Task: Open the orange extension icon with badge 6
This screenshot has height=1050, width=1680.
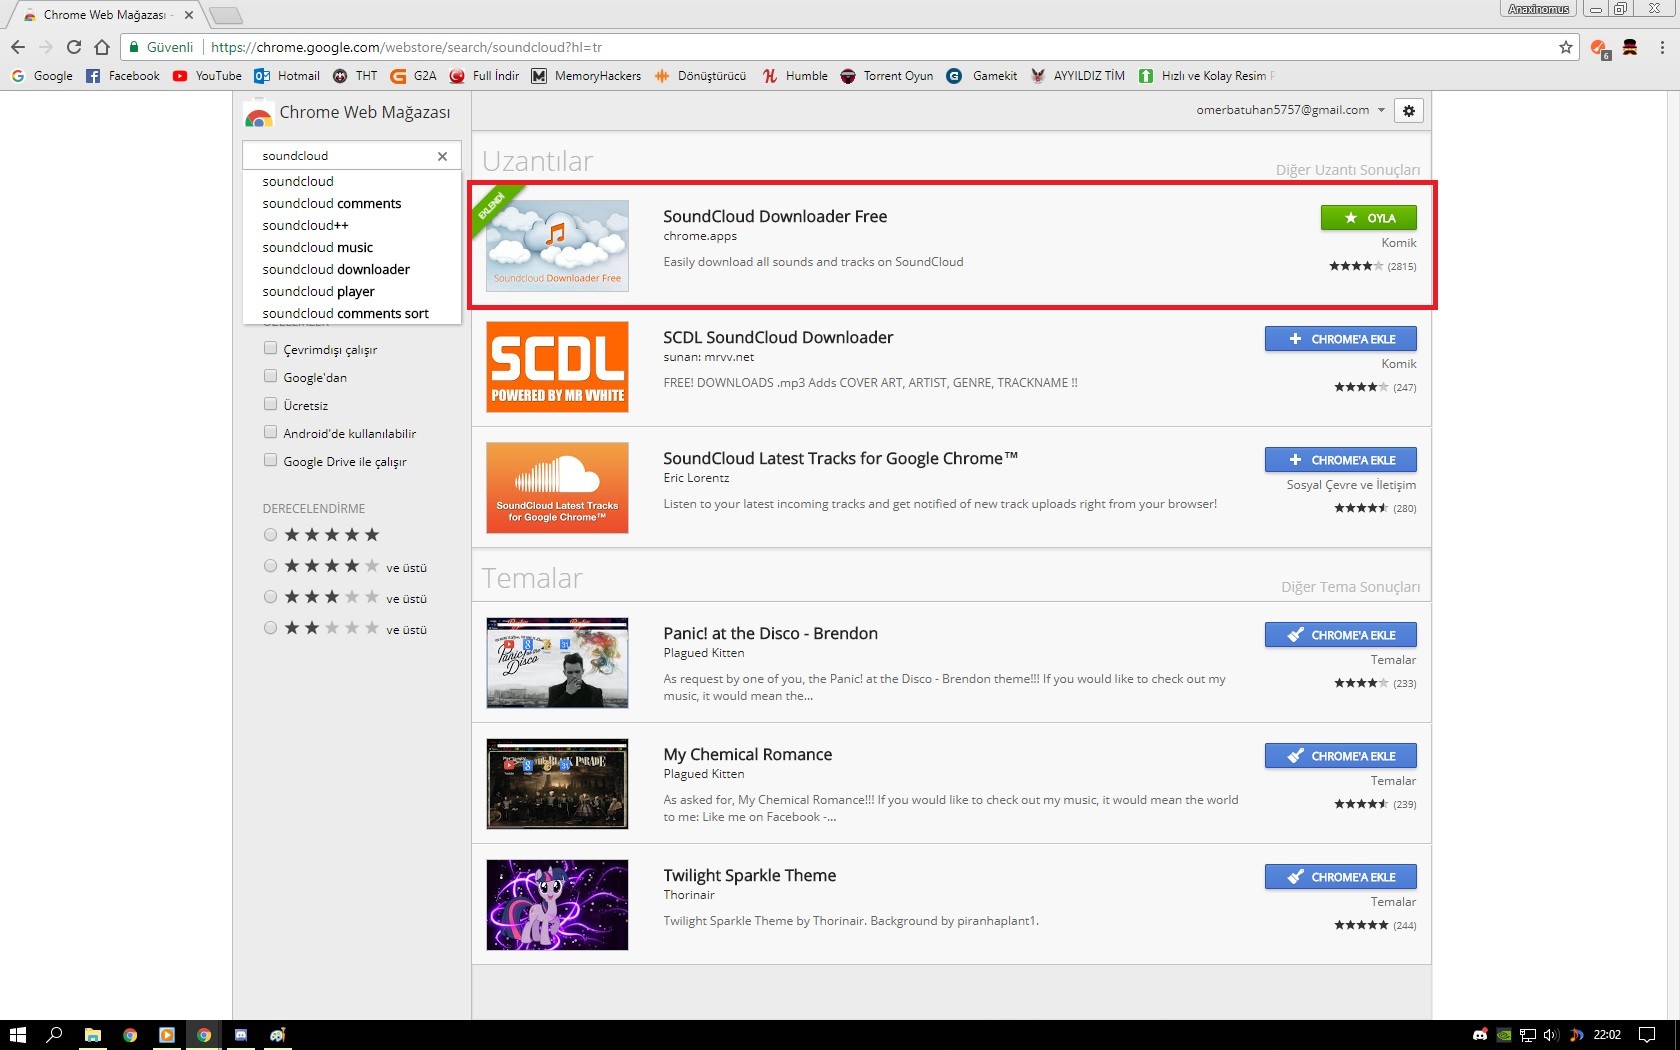Action: tap(1599, 48)
